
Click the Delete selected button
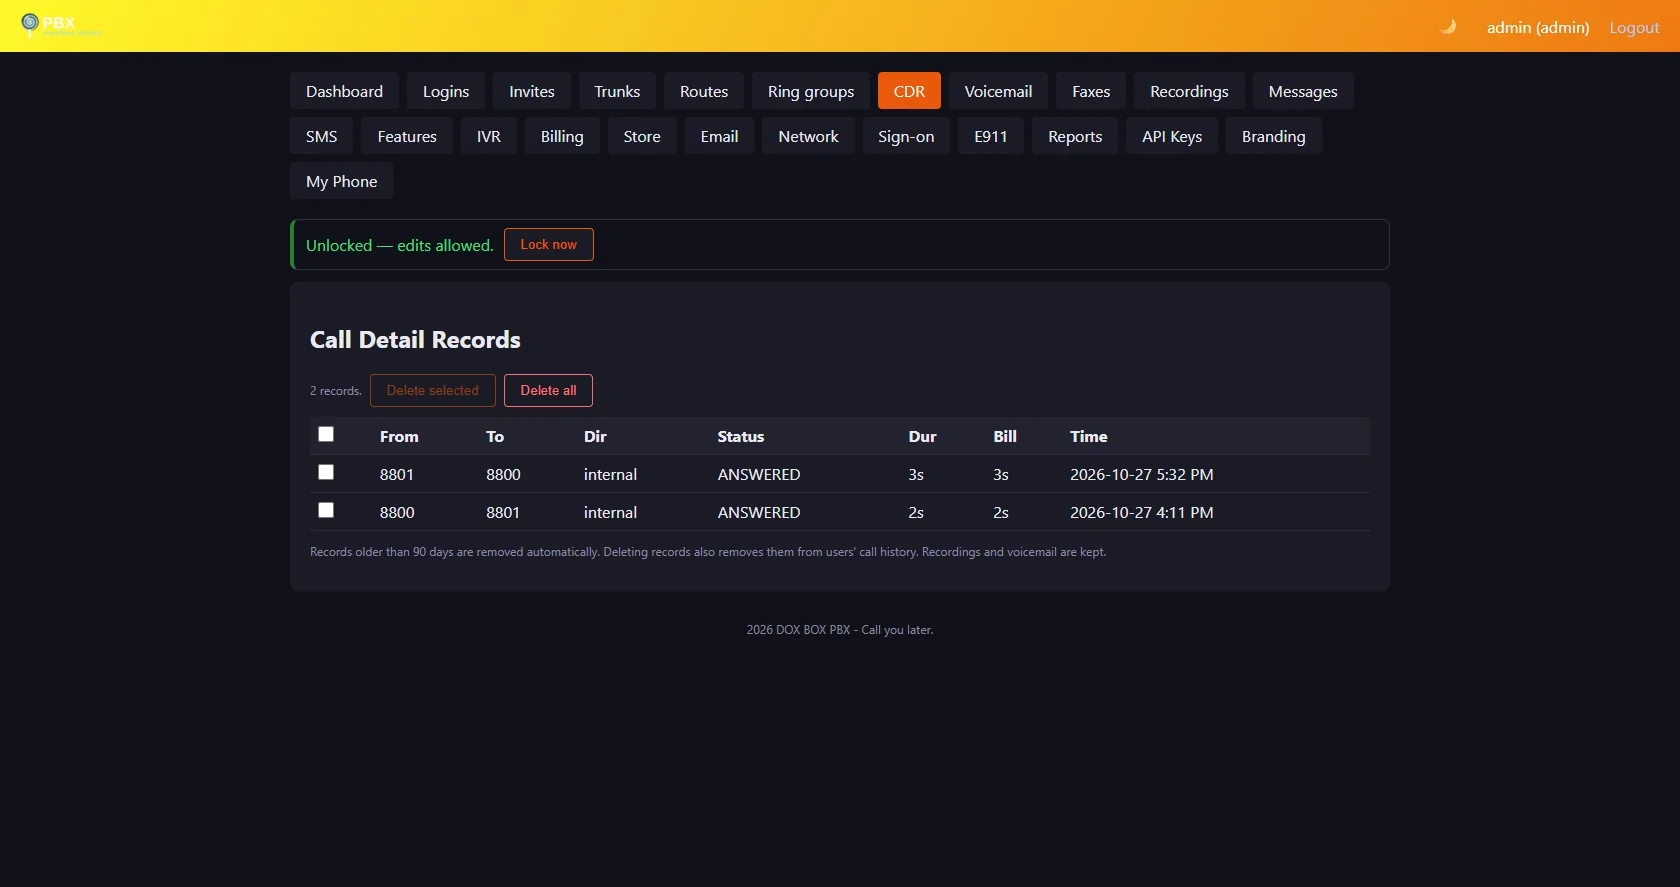tap(433, 391)
